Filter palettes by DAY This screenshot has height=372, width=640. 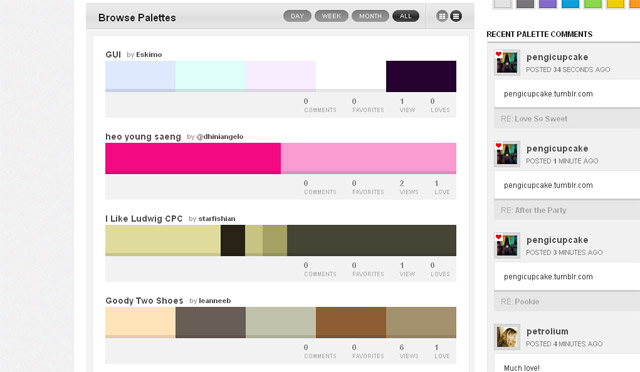click(297, 16)
